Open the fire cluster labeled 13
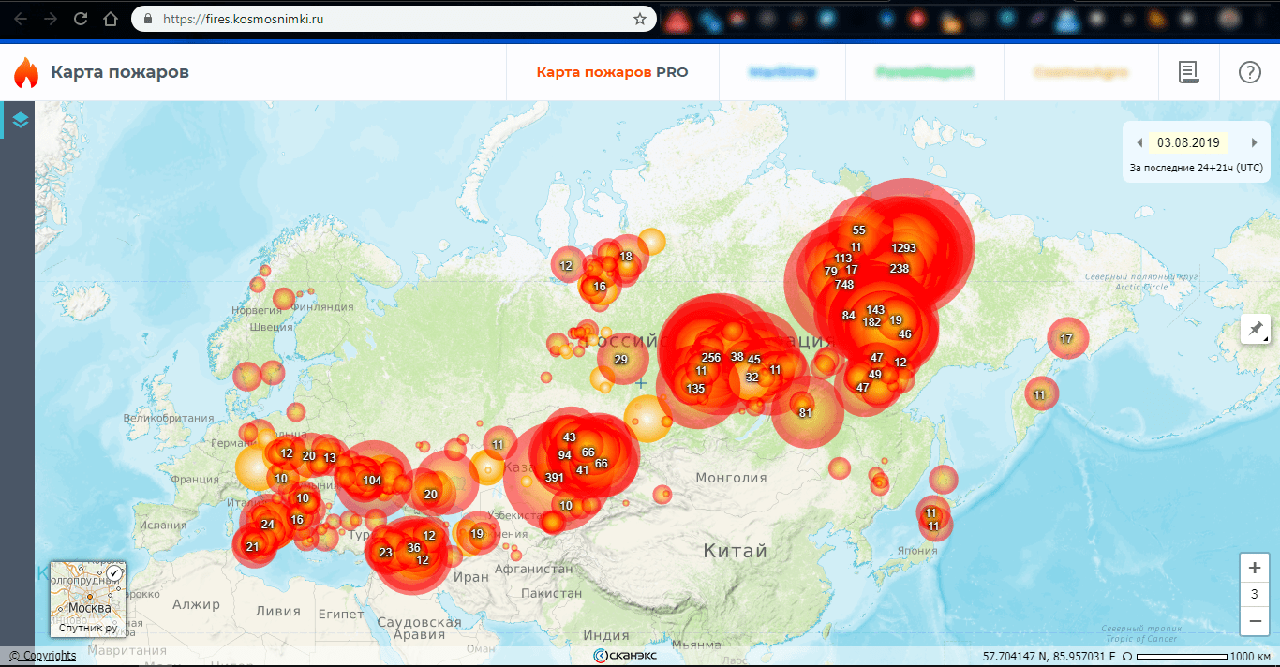Screen dimensions: 1280x667 coord(329,458)
